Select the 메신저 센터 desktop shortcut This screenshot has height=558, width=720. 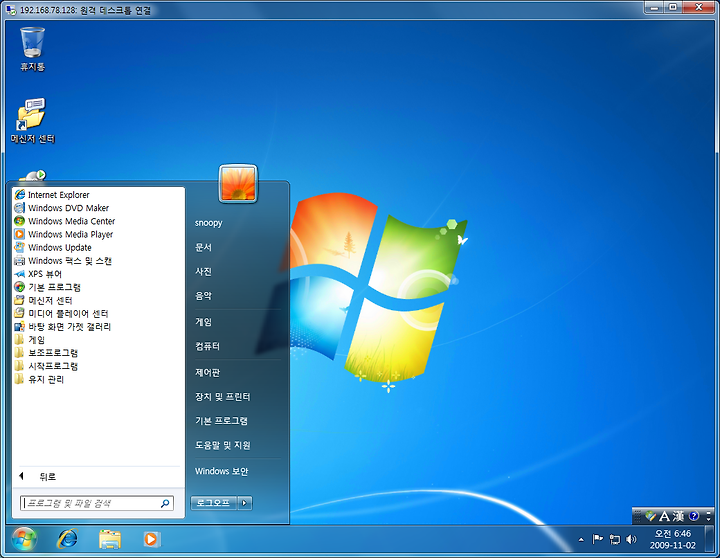(33, 121)
